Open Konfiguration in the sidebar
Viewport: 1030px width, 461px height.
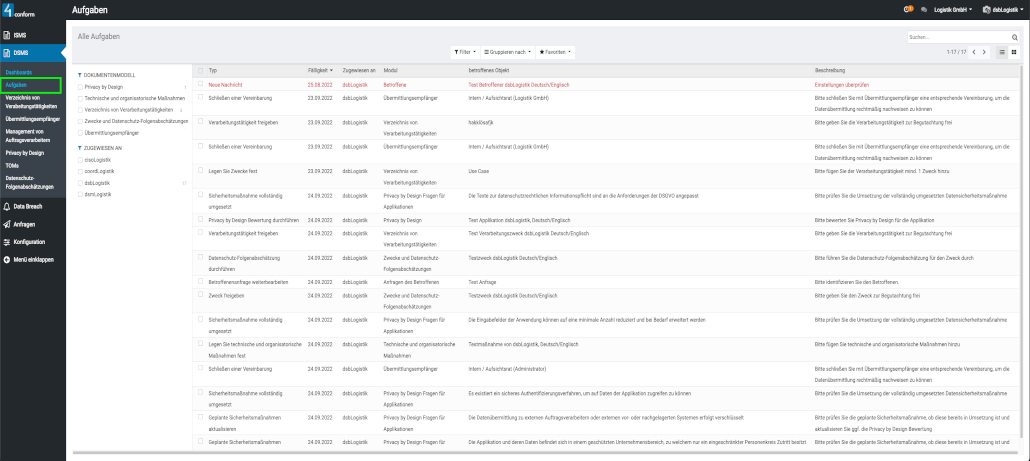tap(28, 241)
